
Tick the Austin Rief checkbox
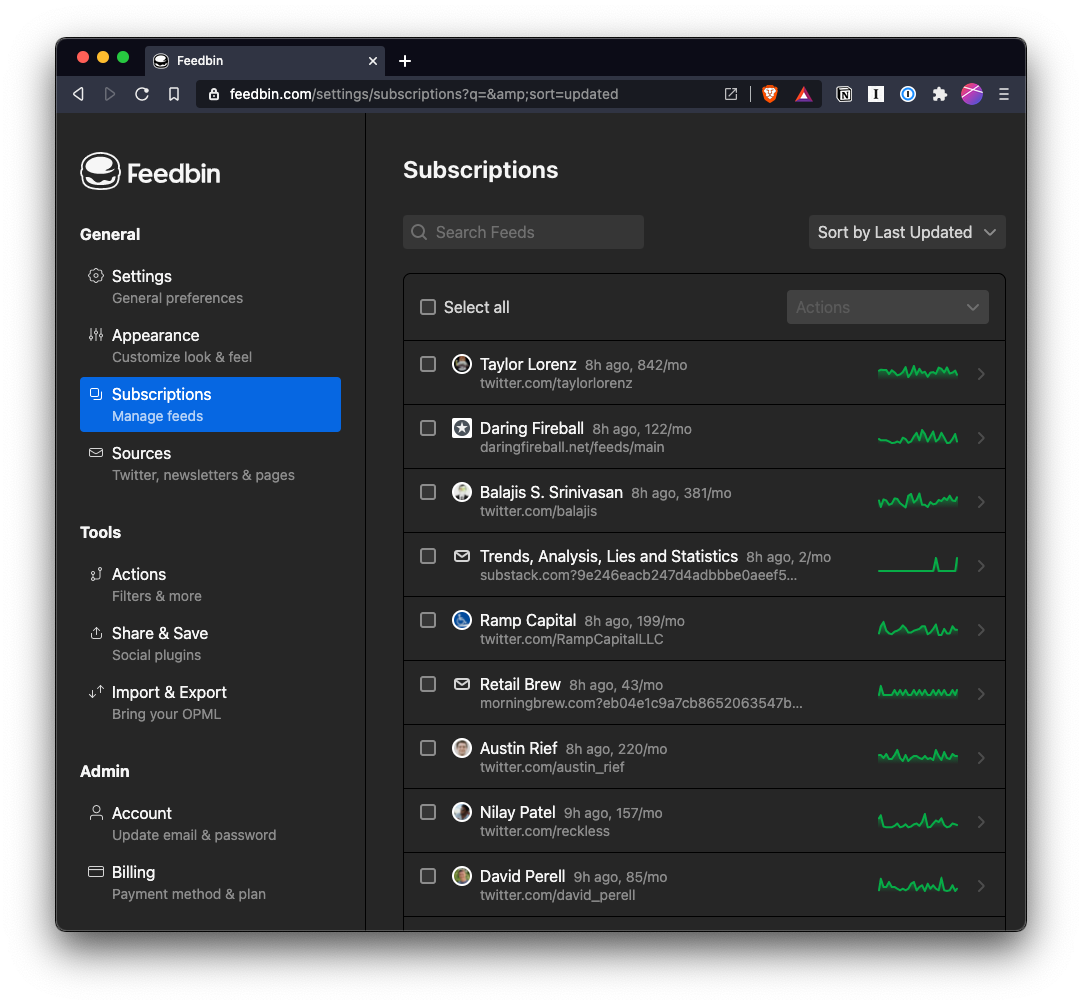(x=428, y=748)
